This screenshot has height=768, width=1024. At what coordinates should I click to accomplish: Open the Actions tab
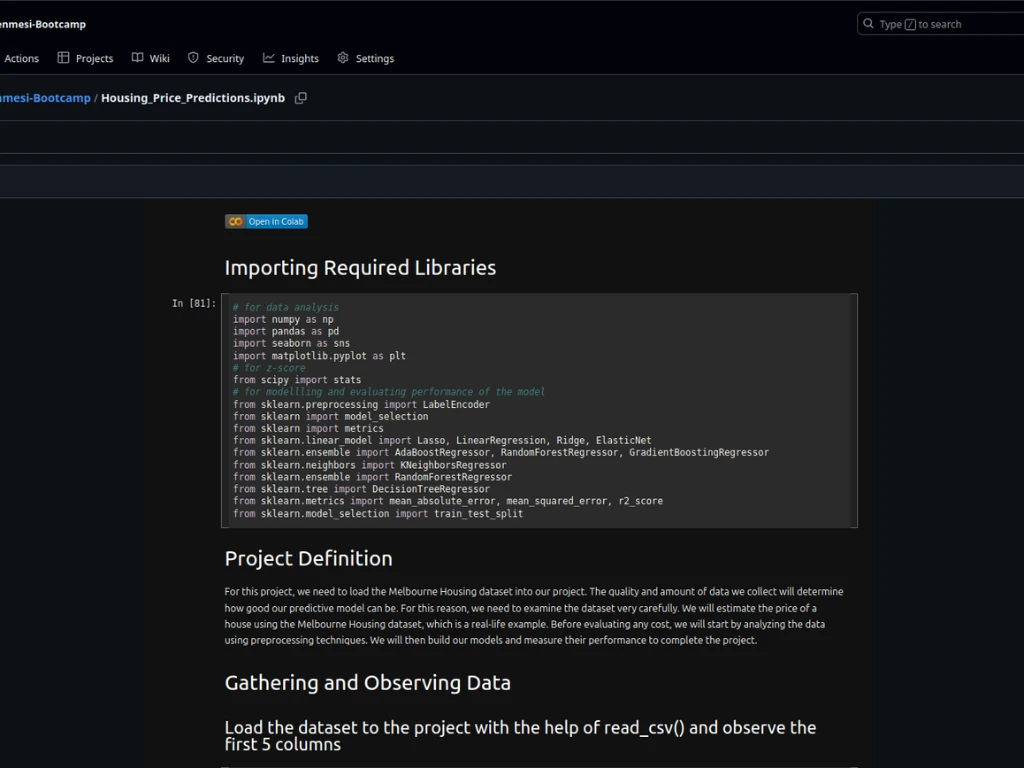[x=21, y=59]
